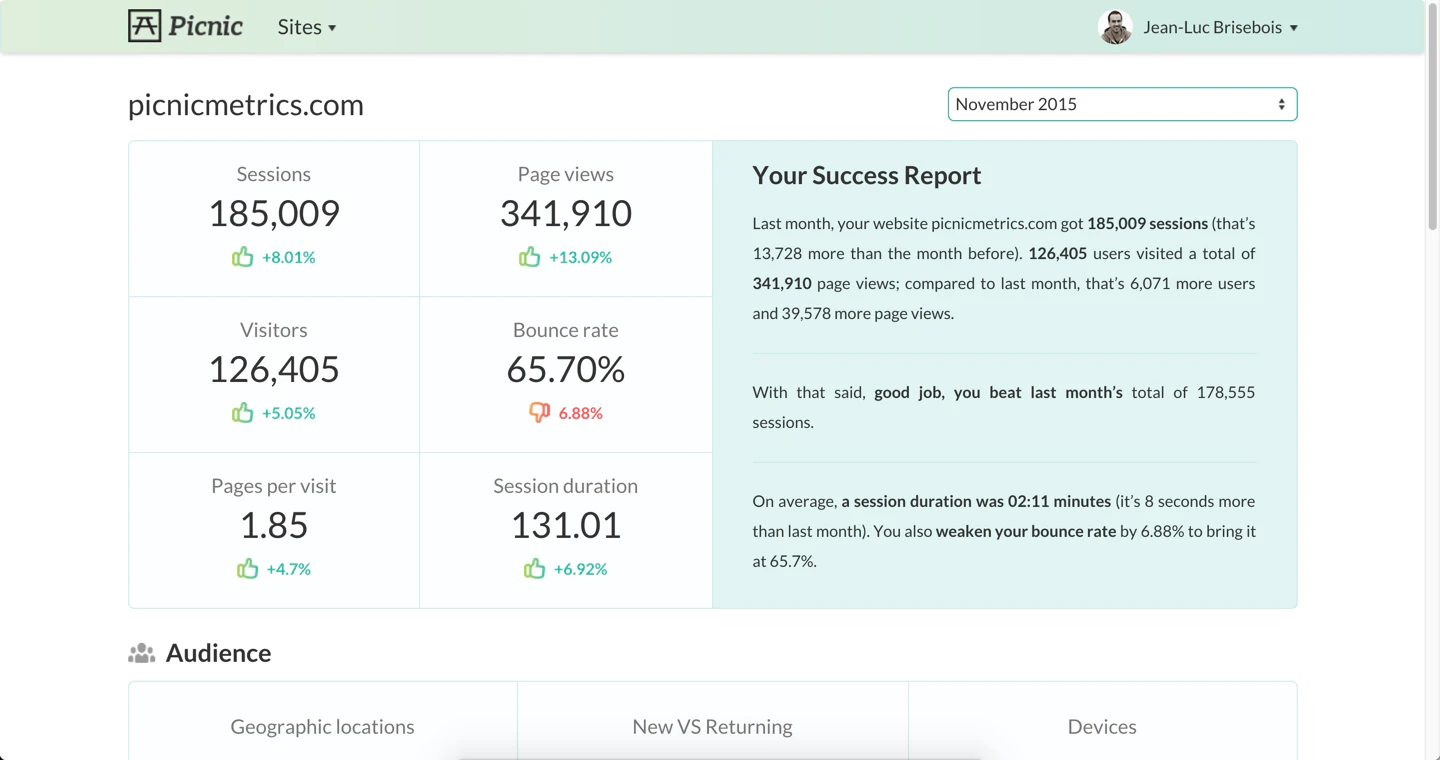
Task: Click the Bounce rate value 65.70%
Action: click(x=566, y=369)
